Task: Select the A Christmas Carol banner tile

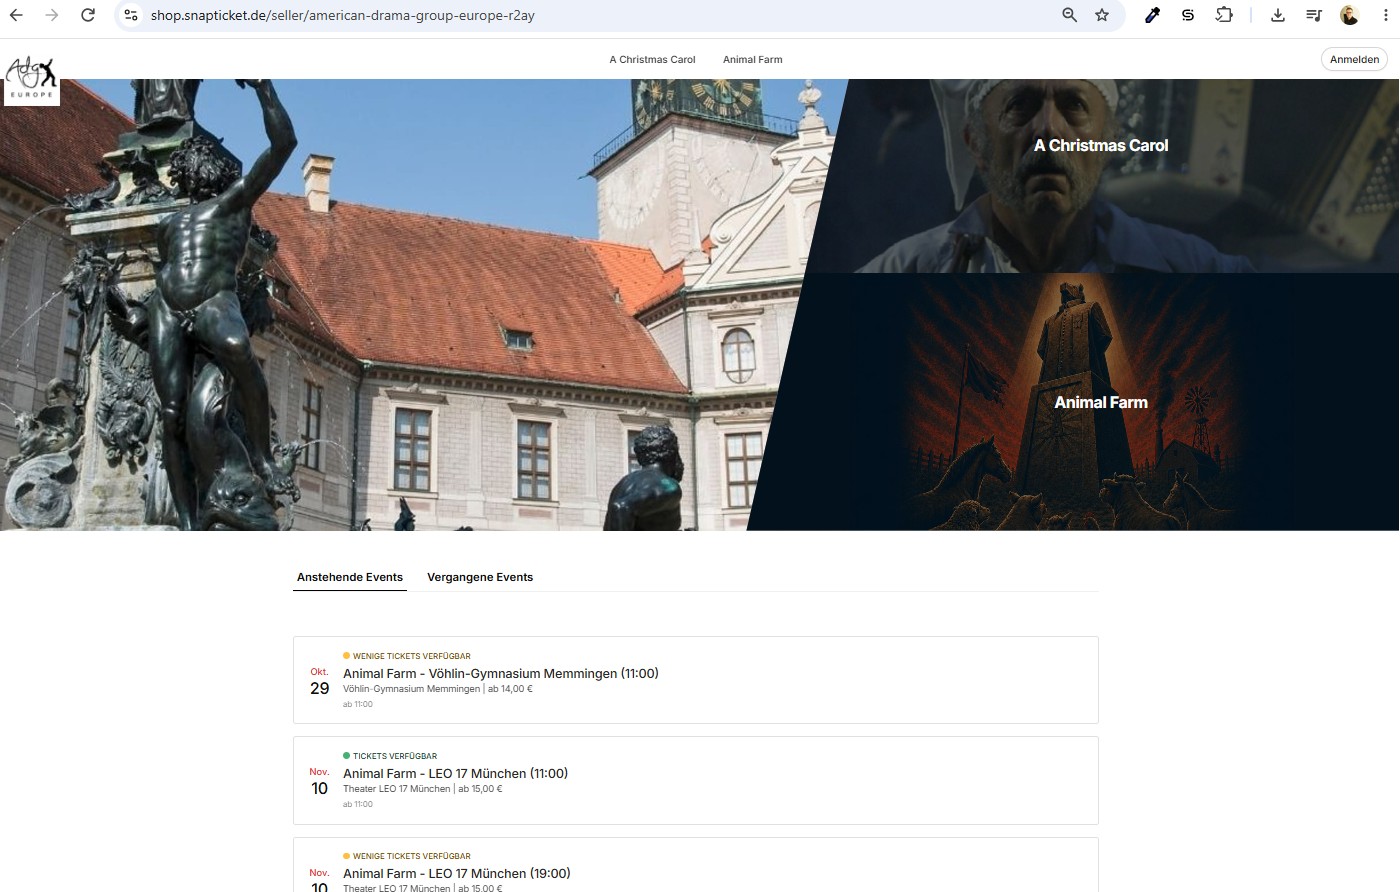Action: (x=1101, y=176)
